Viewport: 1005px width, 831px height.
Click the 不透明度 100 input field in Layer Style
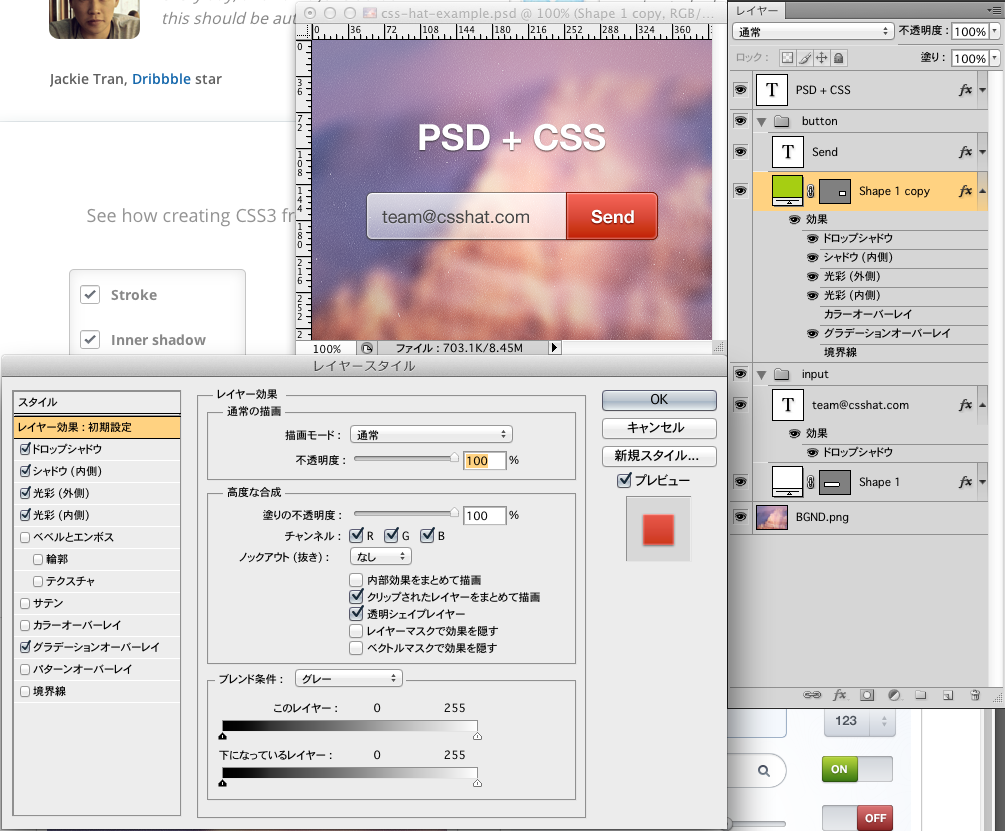(x=485, y=461)
